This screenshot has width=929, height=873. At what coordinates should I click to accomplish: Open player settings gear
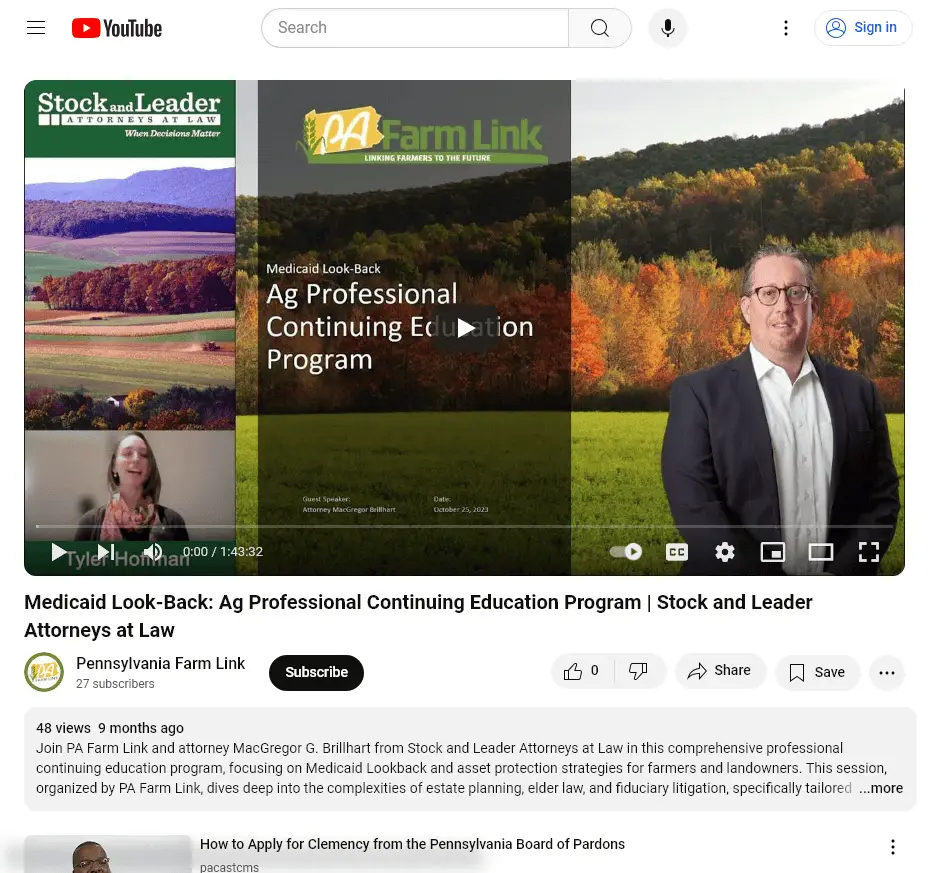725,552
